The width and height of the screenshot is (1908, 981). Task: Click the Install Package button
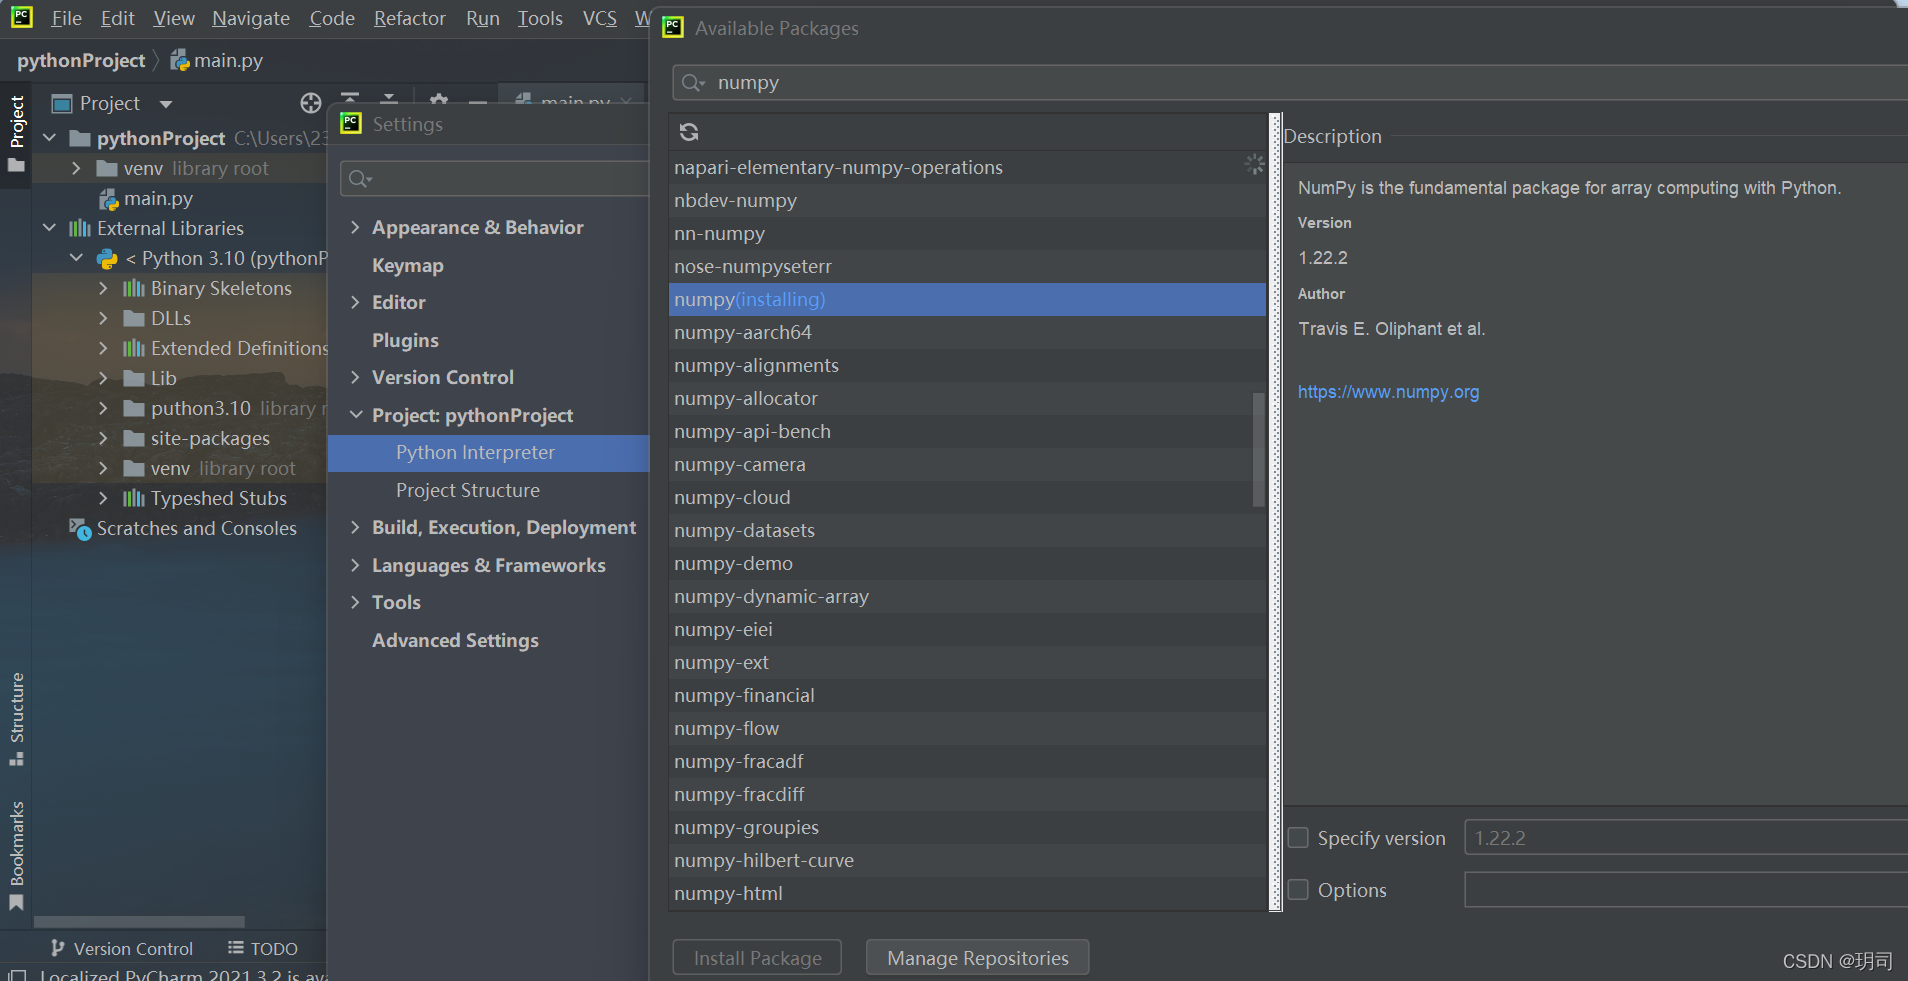[x=757, y=958]
